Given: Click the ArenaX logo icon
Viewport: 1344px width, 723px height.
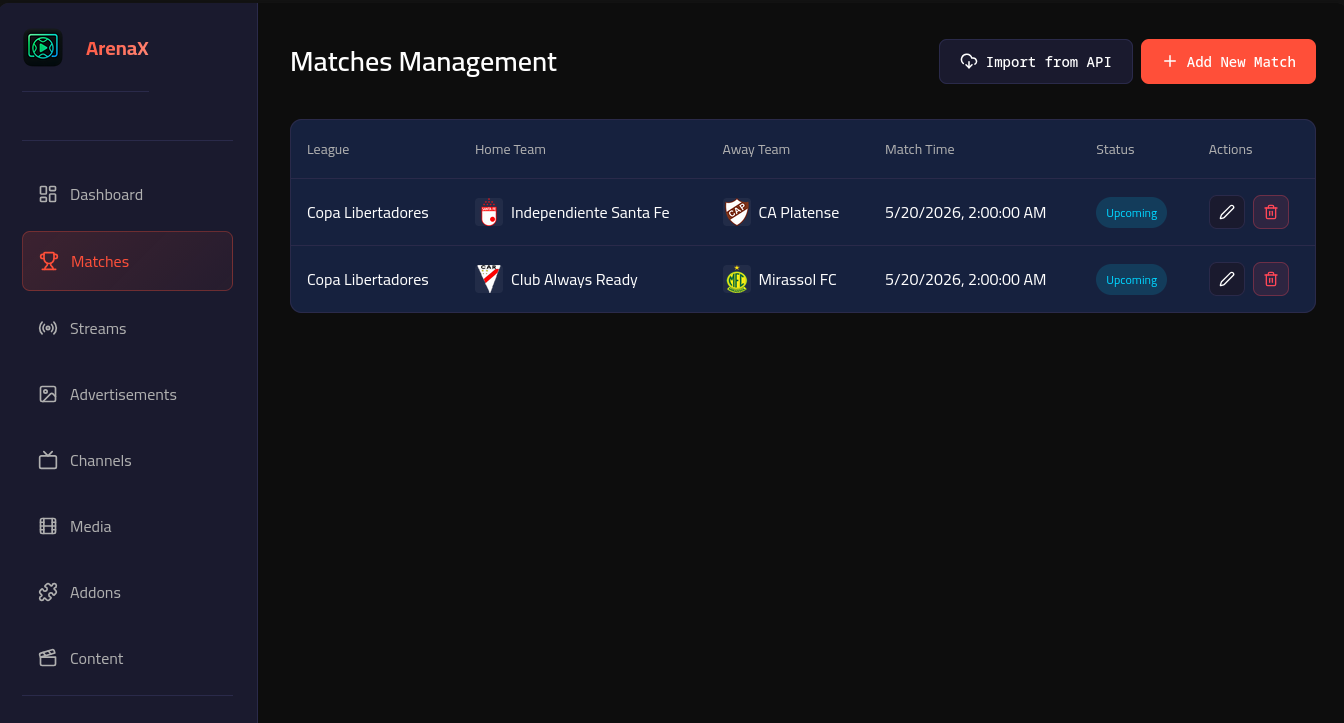Looking at the screenshot, I should coord(43,47).
